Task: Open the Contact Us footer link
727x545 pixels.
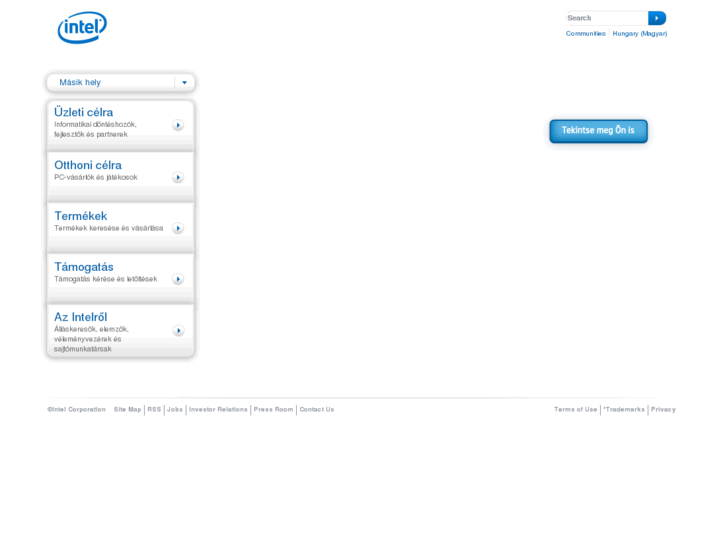Action: pyautogui.click(x=317, y=410)
